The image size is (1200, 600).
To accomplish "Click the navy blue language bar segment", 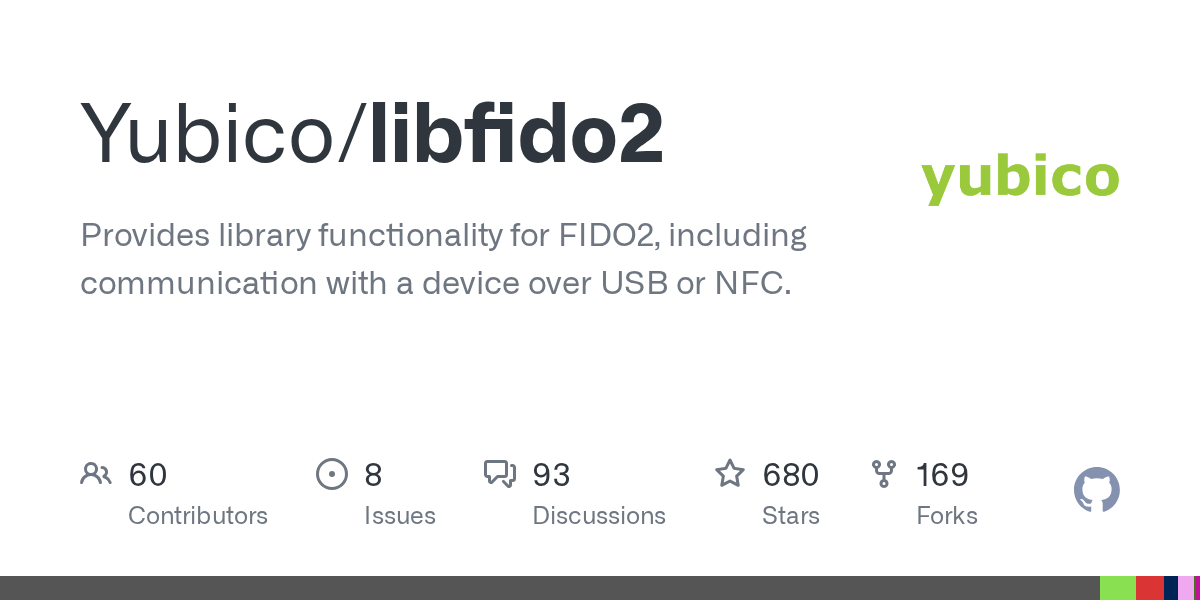I will (1170, 588).
